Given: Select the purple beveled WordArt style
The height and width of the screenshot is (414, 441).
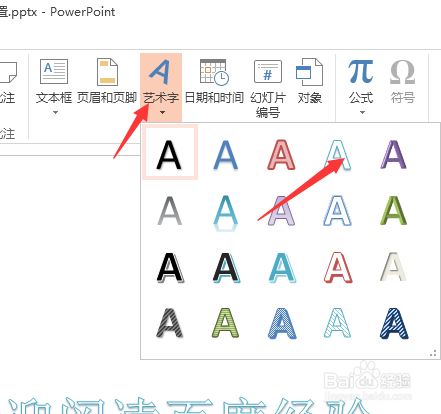Looking at the screenshot, I should click(394, 154).
